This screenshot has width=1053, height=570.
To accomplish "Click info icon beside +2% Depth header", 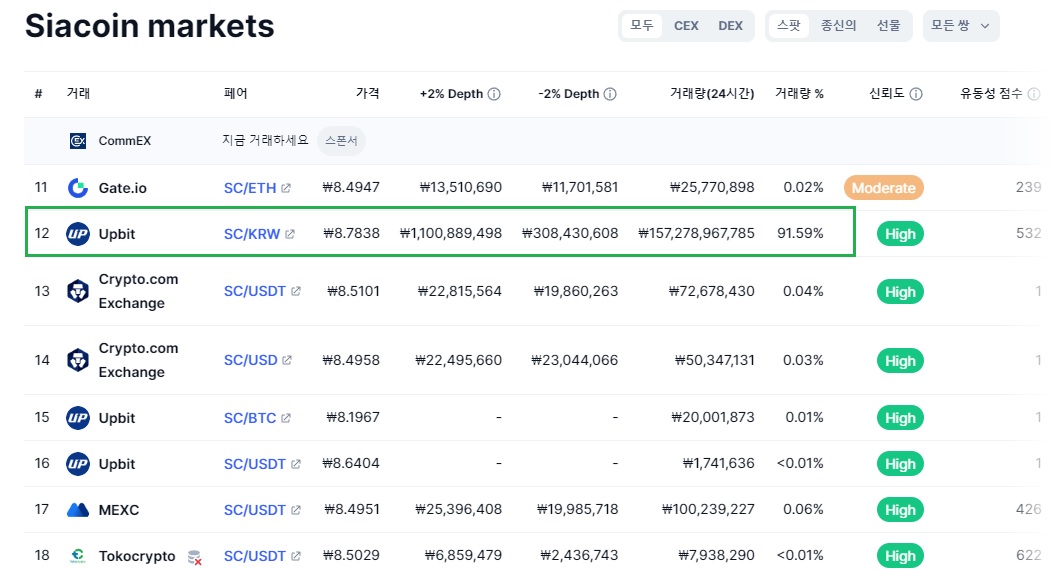I will (x=494, y=94).
